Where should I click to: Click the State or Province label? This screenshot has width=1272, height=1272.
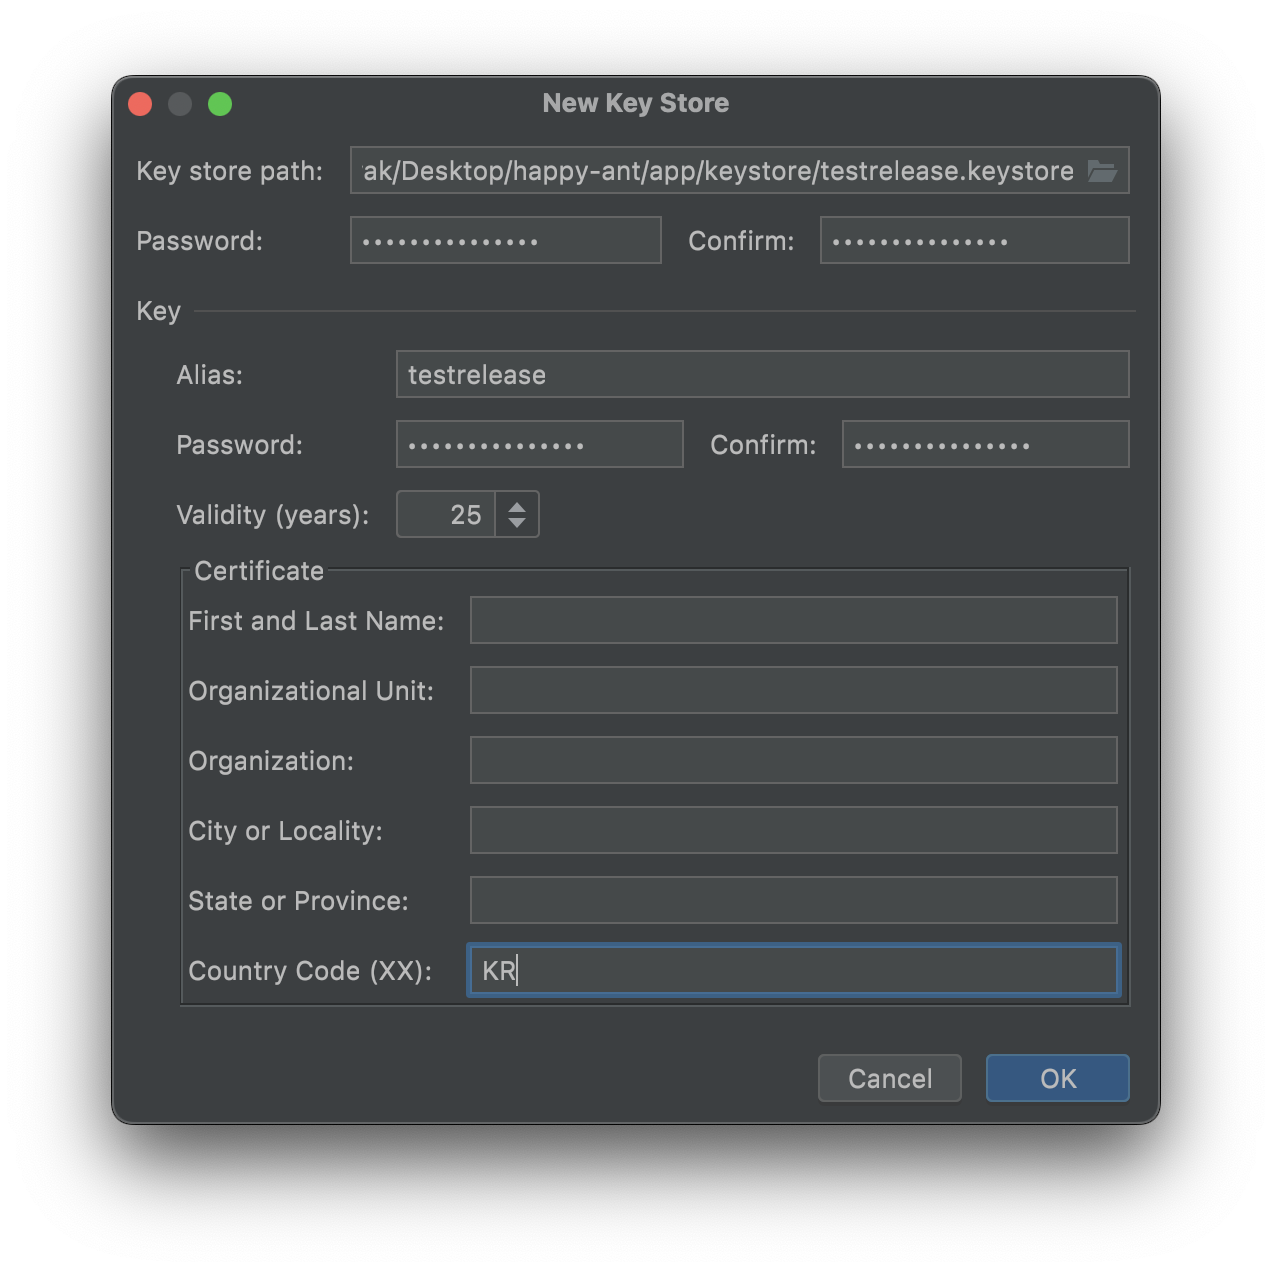coord(298,901)
